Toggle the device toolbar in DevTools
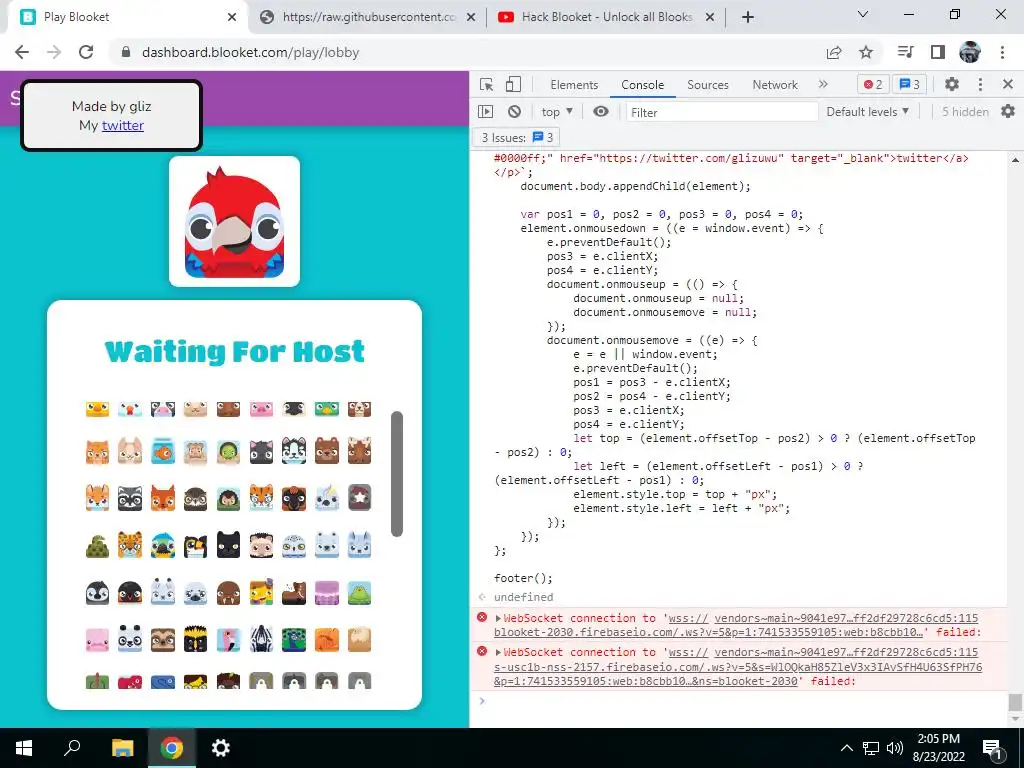The image size is (1024, 768). [x=513, y=84]
